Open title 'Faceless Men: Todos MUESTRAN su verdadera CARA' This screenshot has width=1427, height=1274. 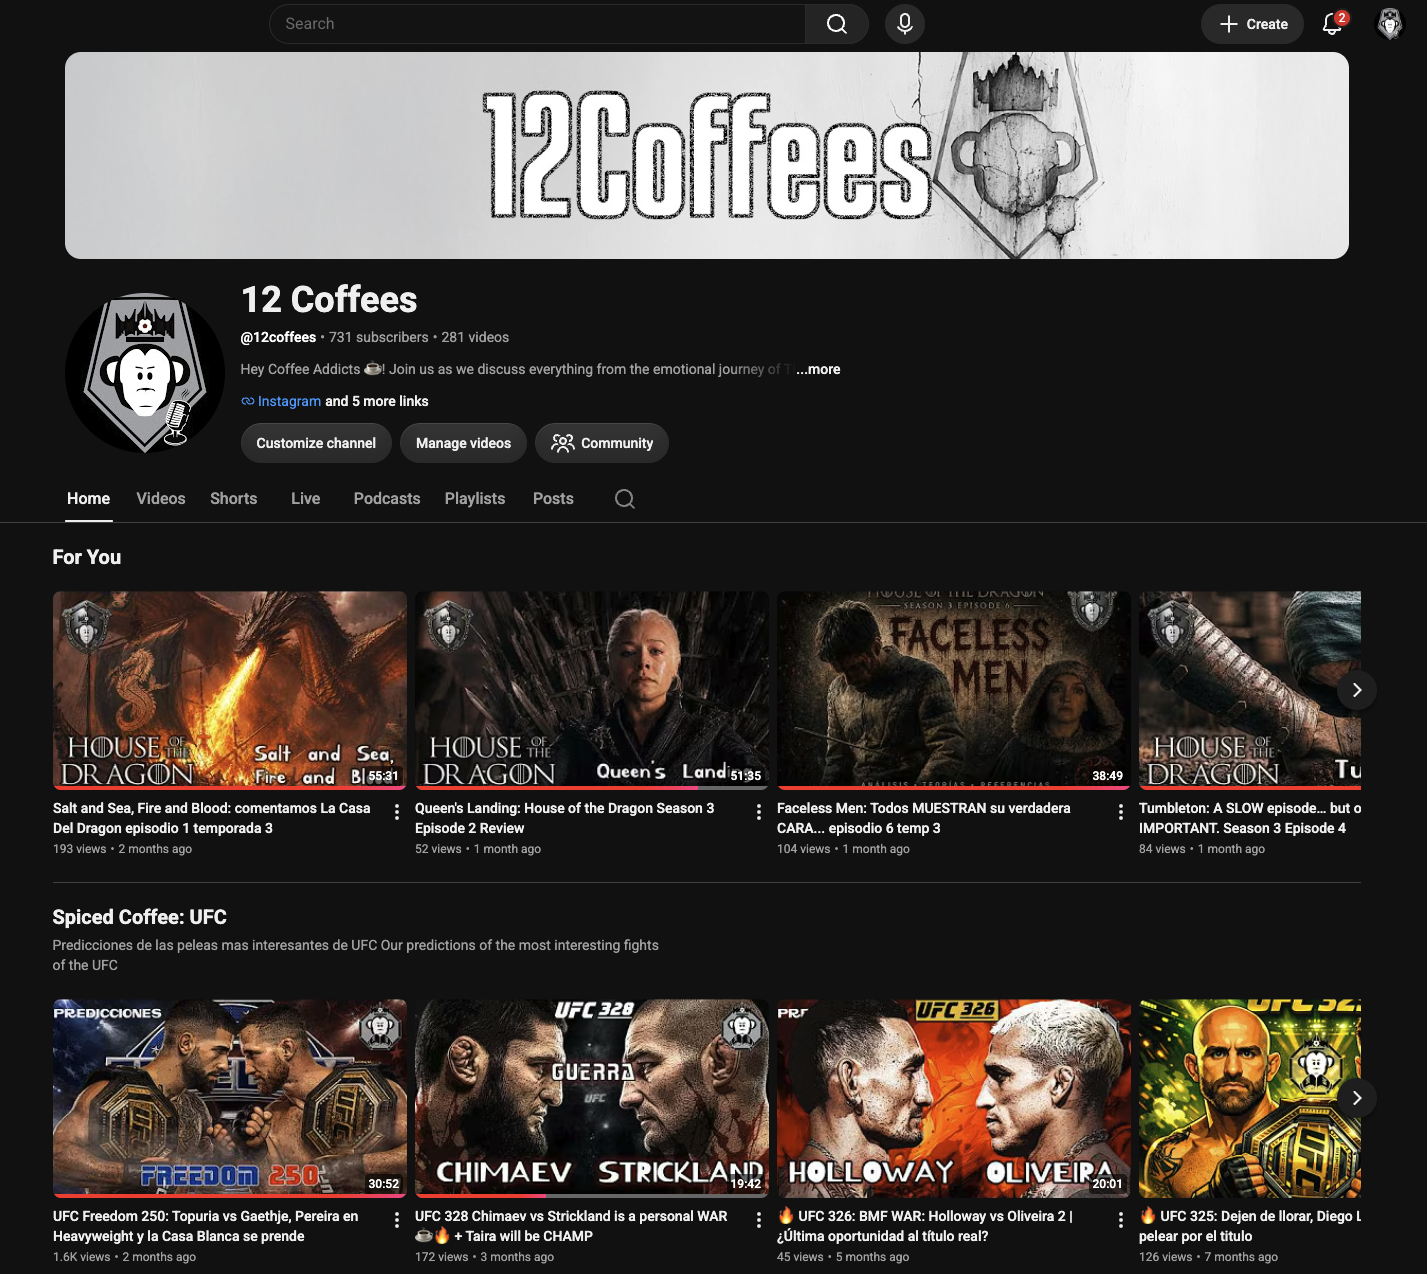[924, 818]
